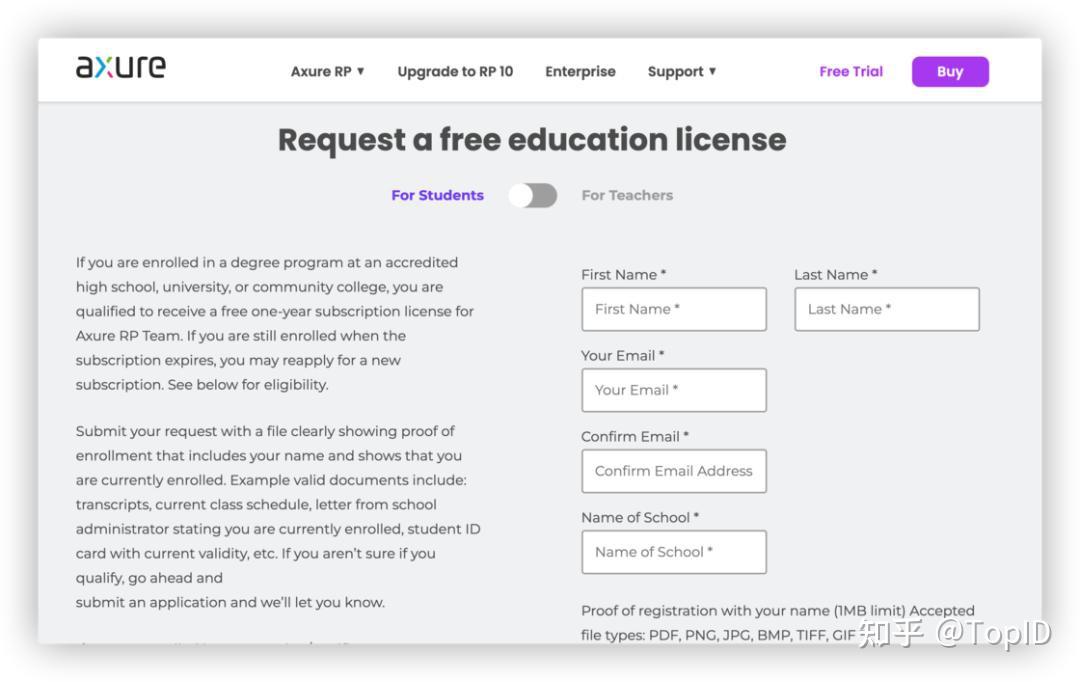
Task: Open the Support dropdown menu
Action: click(x=682, y=71)
